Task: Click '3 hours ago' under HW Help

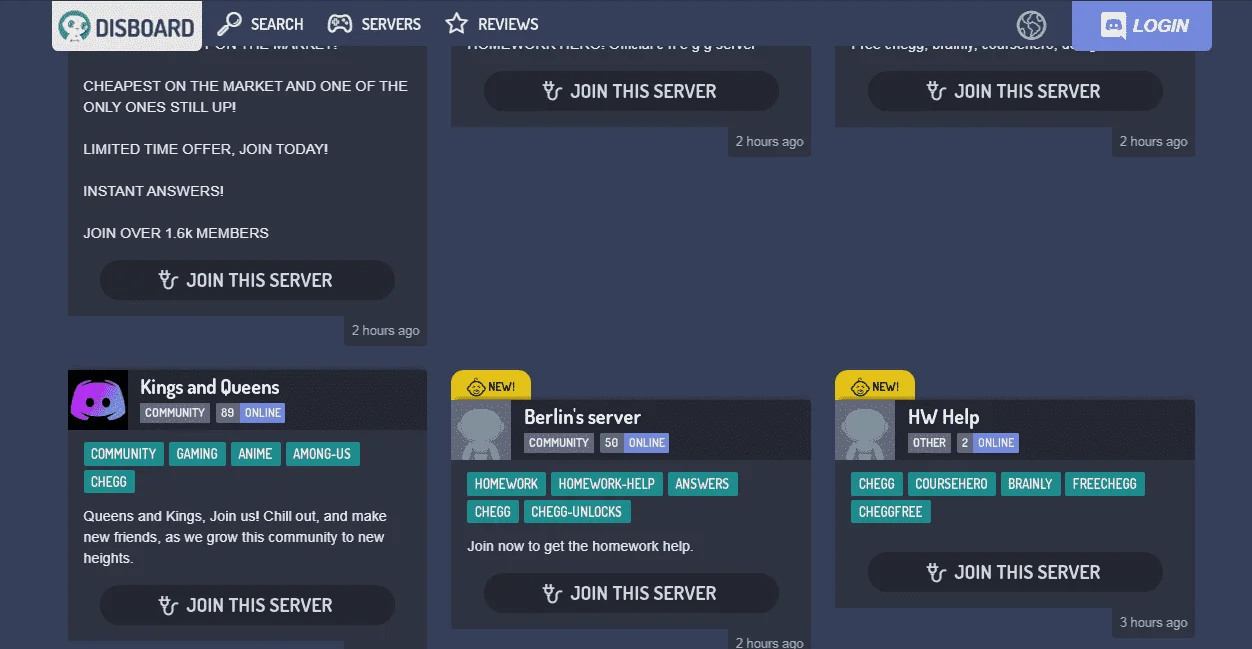Action: point(1153,622)
